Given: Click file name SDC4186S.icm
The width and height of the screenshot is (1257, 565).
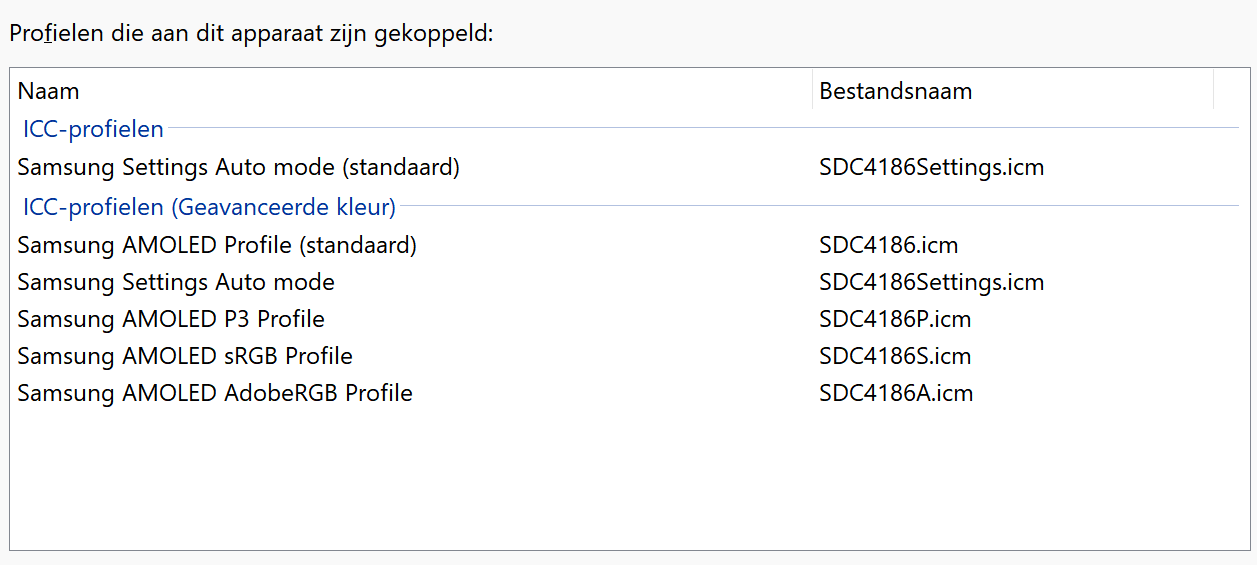Looking at the screenshot, I should point(895,356).
